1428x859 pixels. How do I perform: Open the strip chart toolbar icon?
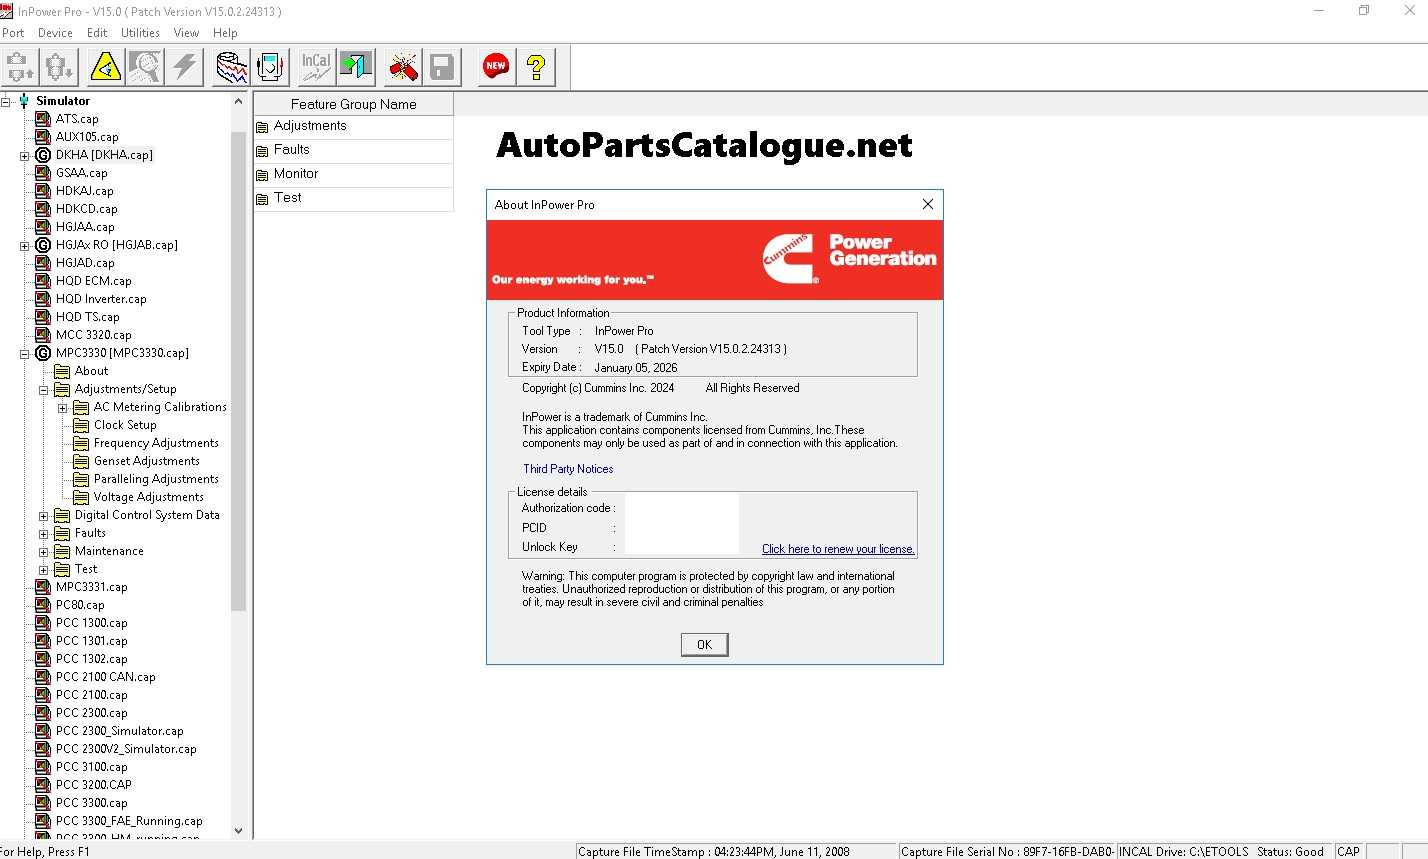pyautogui.click(x=232, y=67)
